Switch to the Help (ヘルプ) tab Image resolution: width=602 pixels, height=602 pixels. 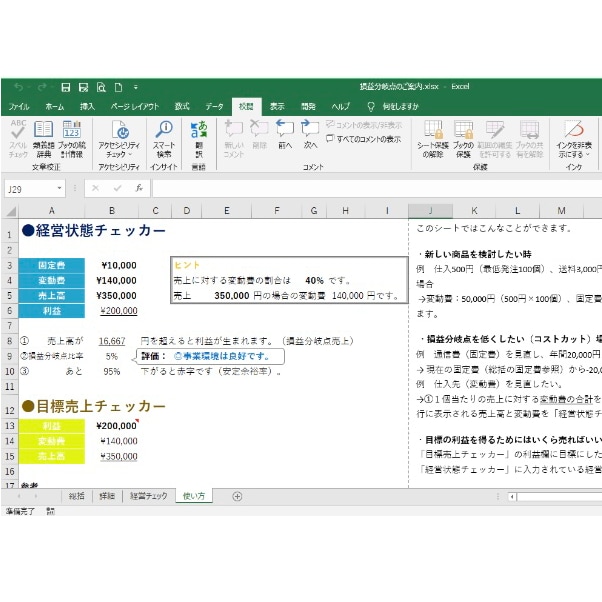point(341,106)
